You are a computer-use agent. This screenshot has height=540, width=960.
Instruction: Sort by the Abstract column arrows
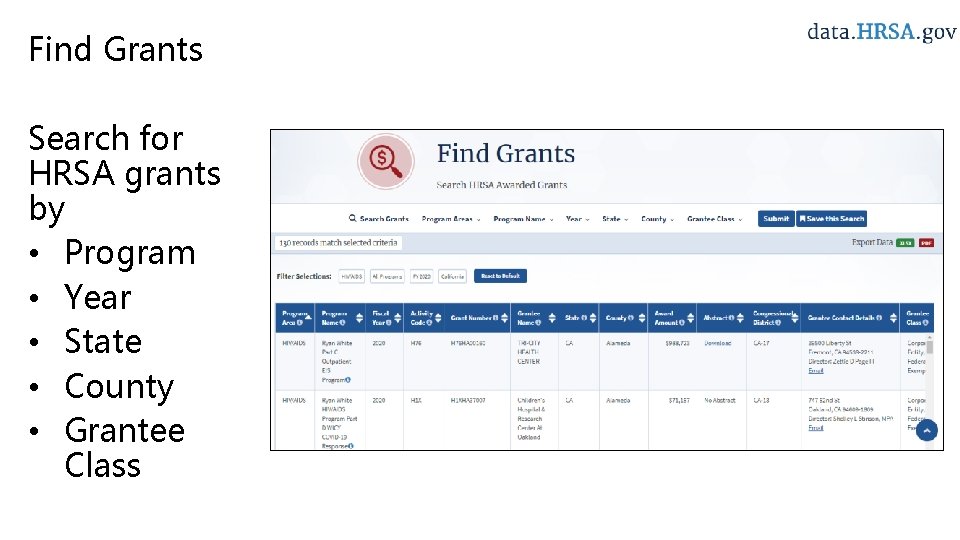(740, 318)
